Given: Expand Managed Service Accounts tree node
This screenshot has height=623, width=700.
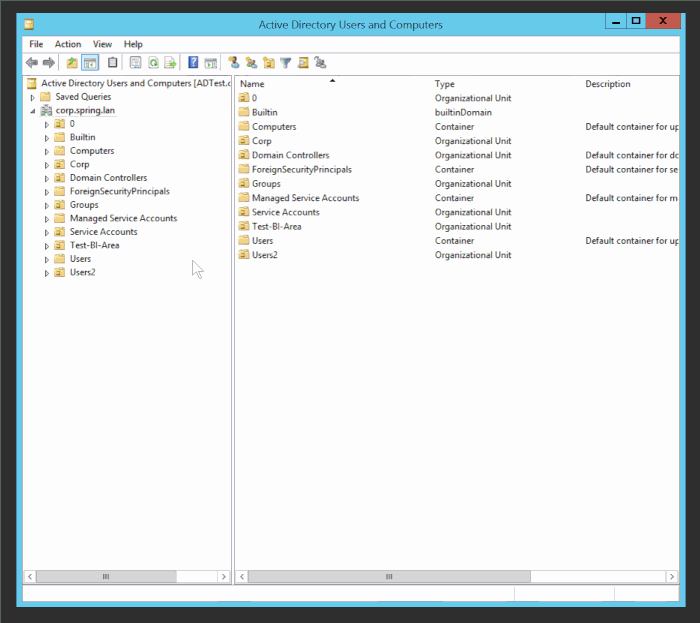Looking at the screenshot, I should point(46,219).
